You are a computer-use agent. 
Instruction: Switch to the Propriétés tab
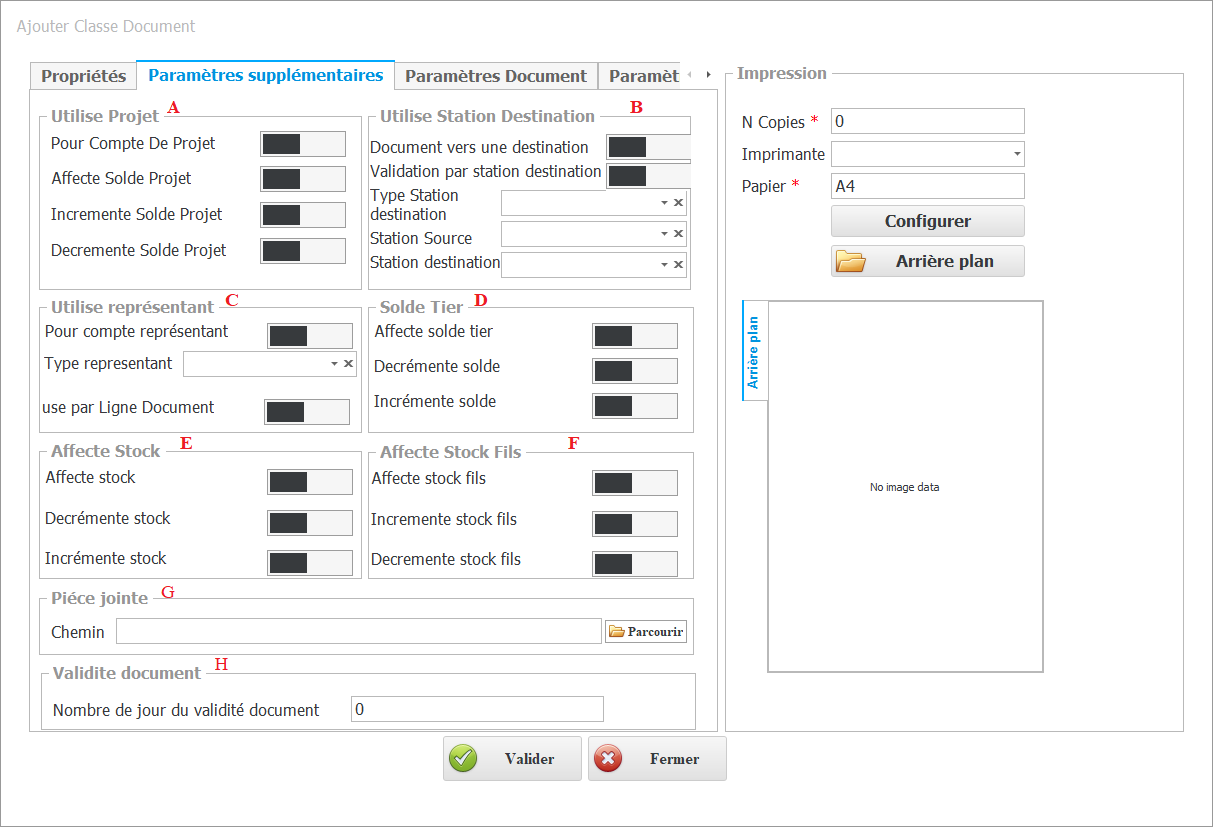click(x=83, y=76)
